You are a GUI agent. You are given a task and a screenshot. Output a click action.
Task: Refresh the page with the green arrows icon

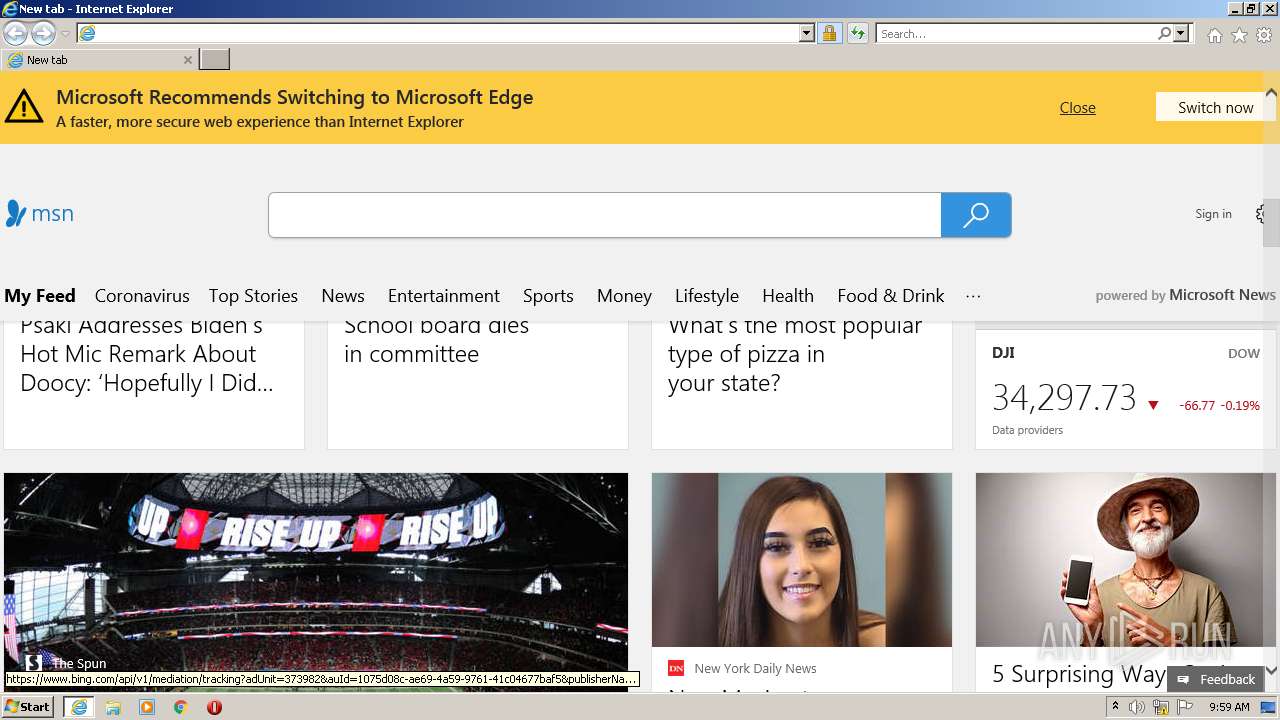coord(858,34)
